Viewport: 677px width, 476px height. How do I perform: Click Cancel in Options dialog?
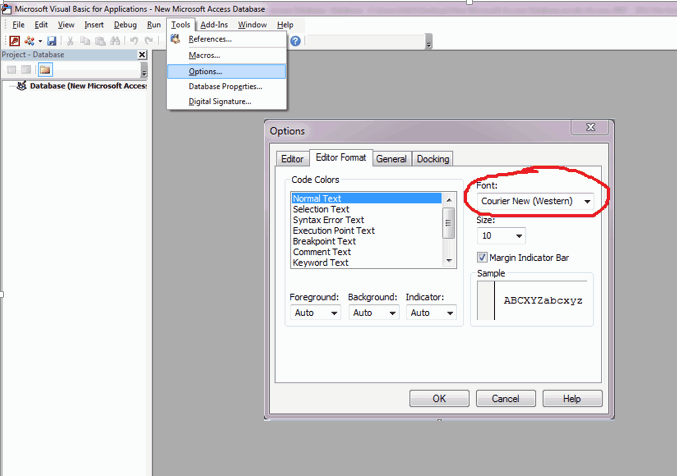pyautogui.click(x=506, y=398)
